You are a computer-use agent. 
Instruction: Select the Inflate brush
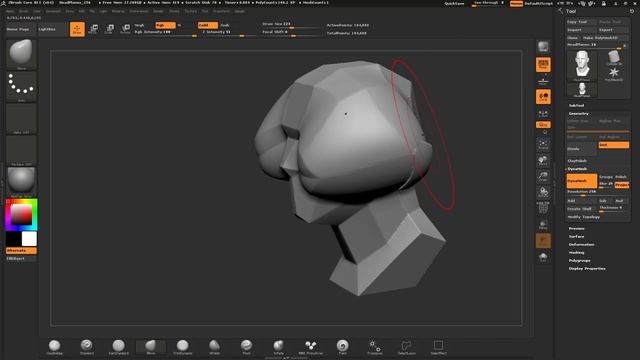pyautogui.click(x=278, y=347)
